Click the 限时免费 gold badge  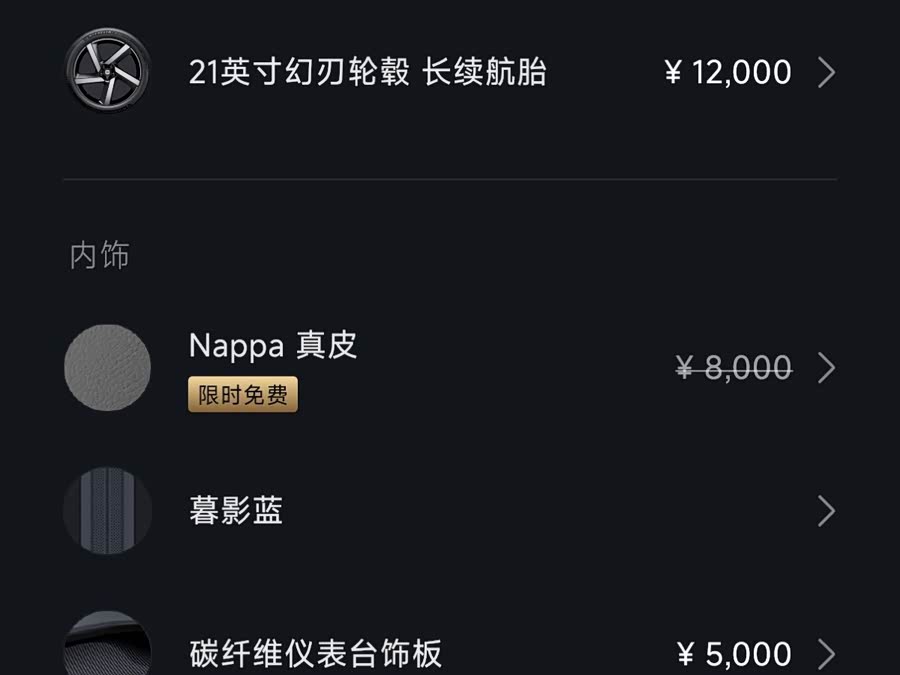pyautogui.click(x=243, y=395)
